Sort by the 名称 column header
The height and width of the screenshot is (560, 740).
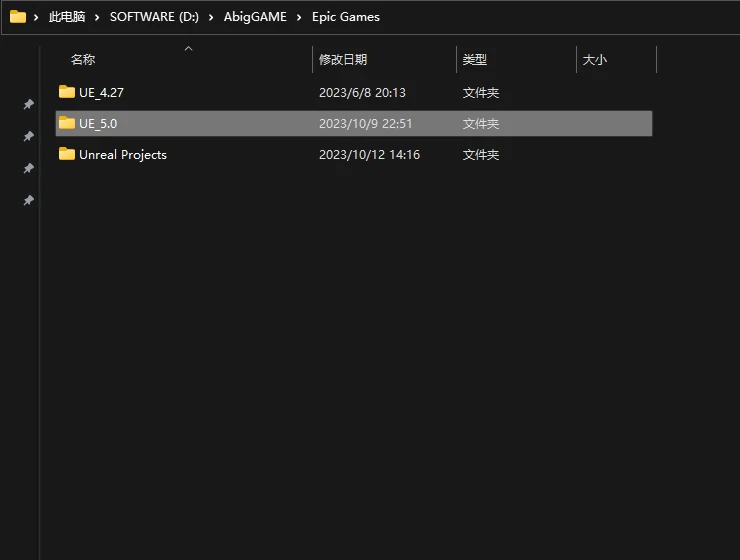83,59
